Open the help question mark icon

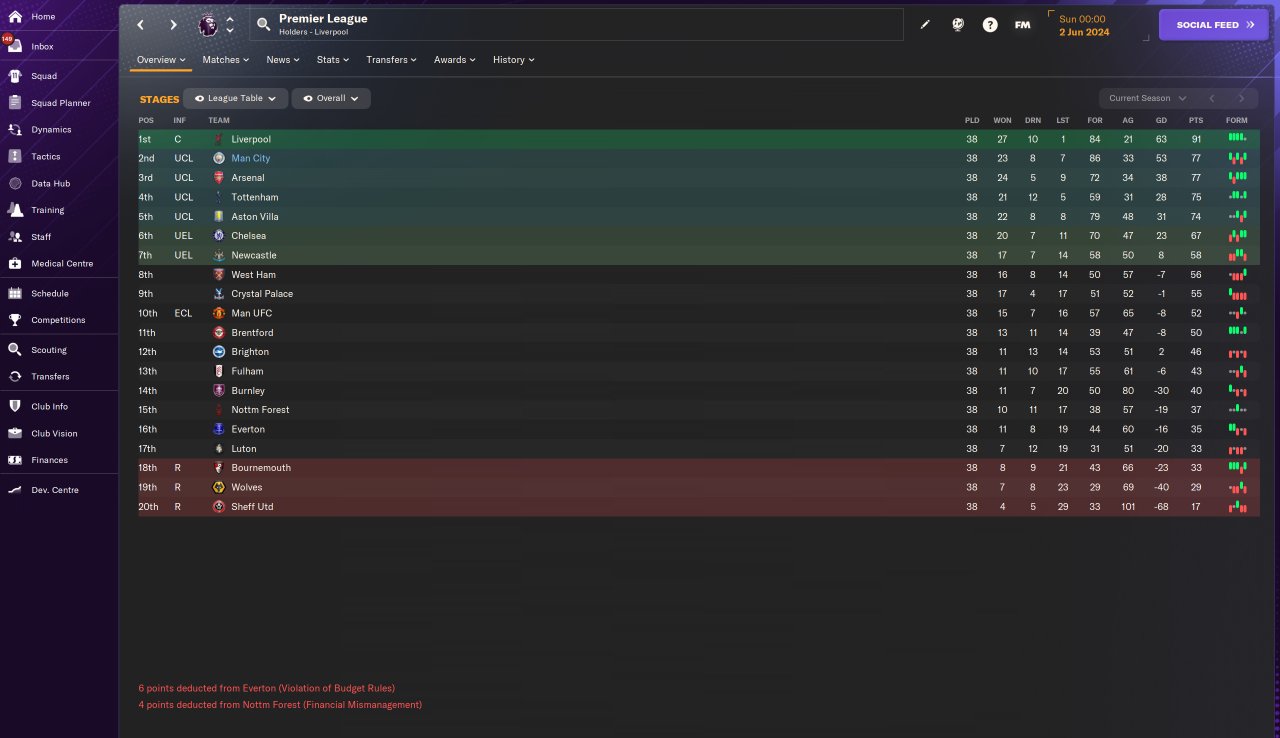(990, 25)
